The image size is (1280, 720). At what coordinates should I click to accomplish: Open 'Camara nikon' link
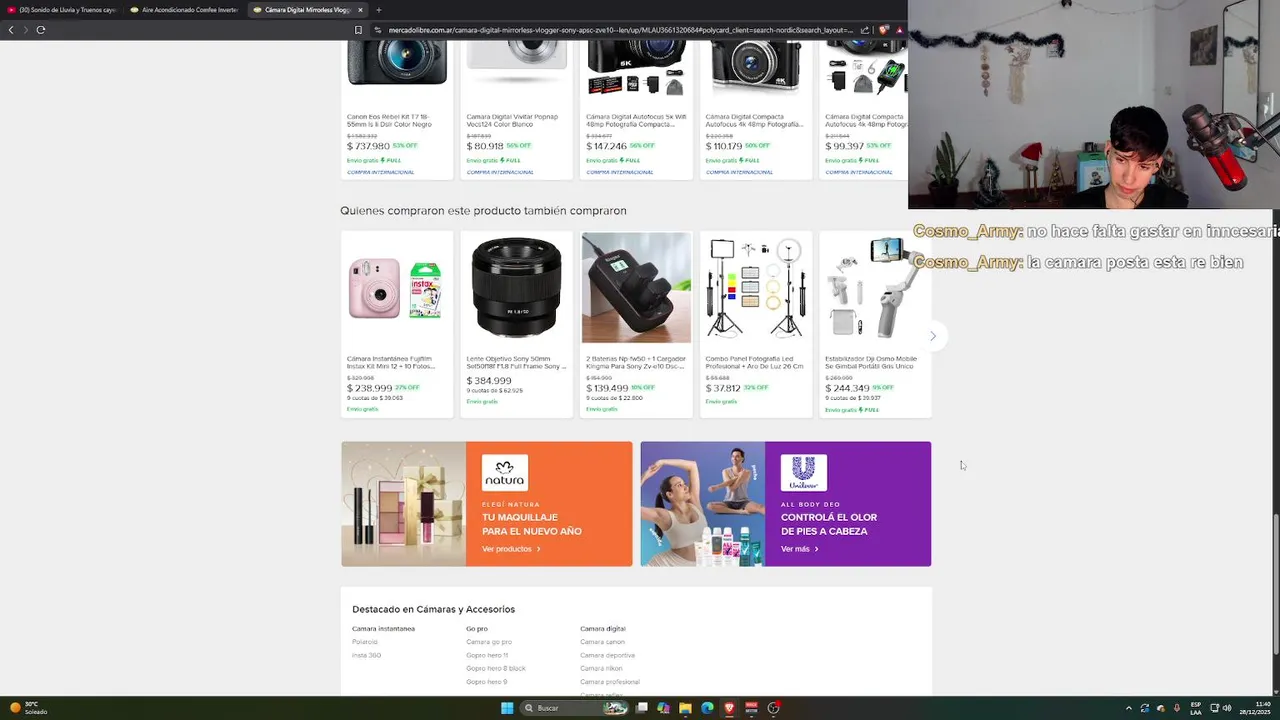pyautogui.click(x=601, y=668)
